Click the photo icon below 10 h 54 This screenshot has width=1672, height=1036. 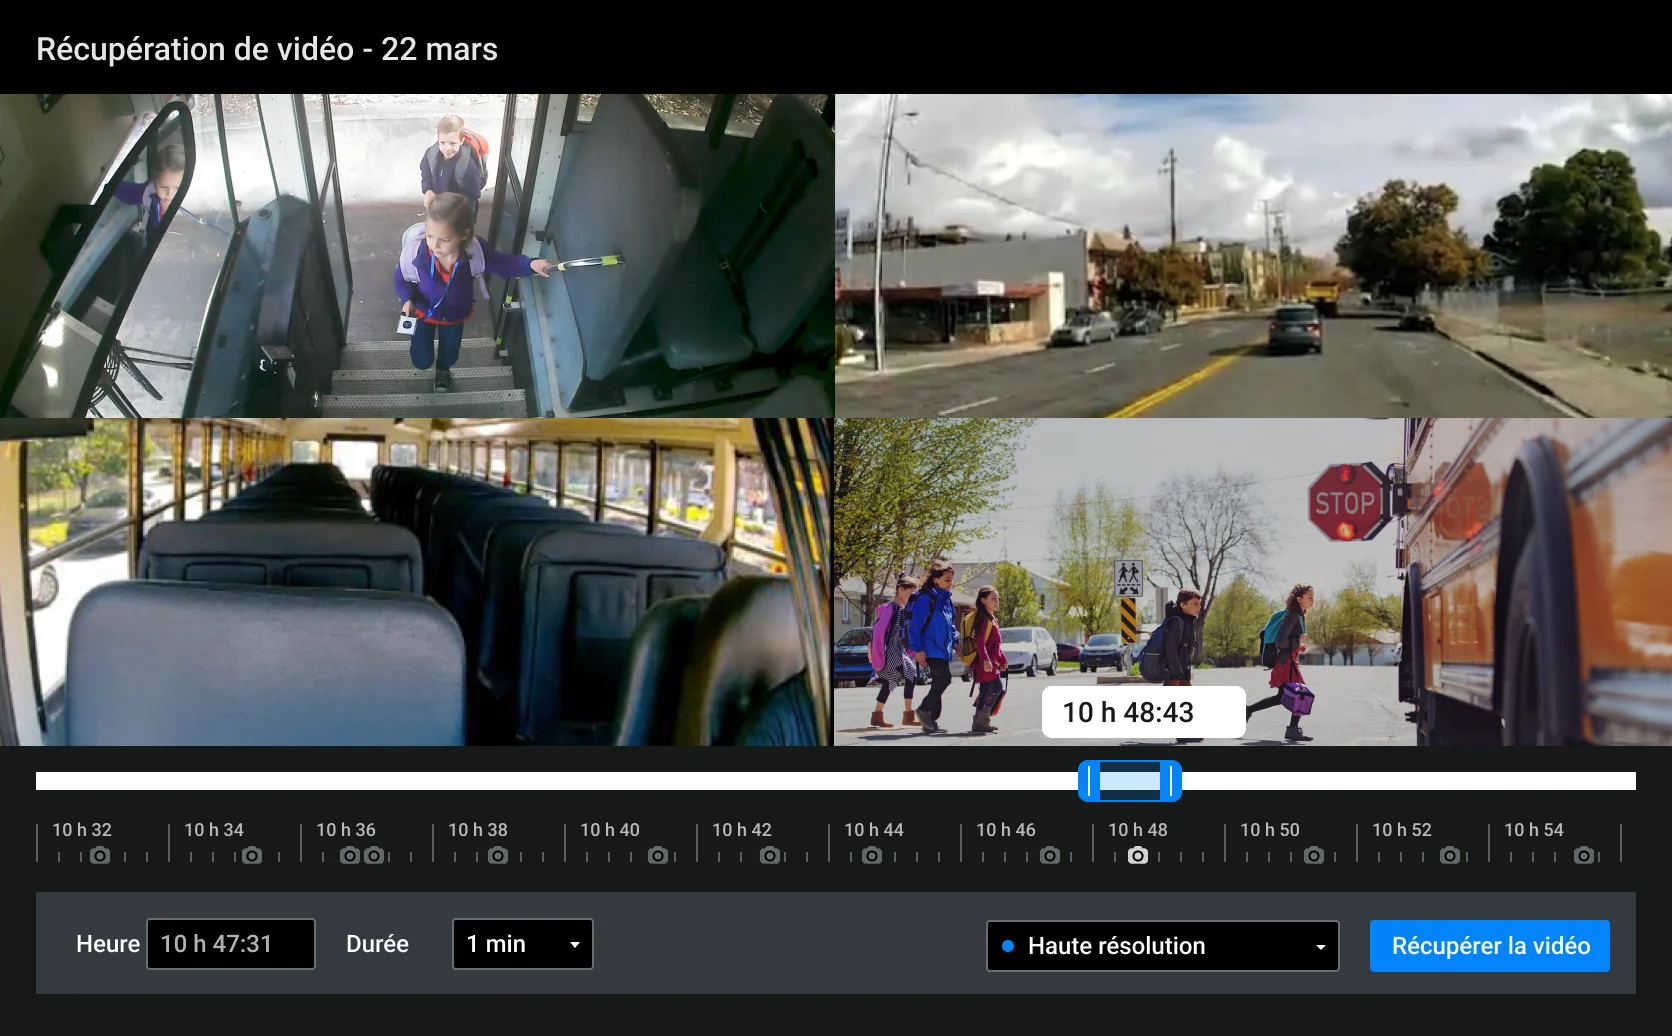[1583, 856]
